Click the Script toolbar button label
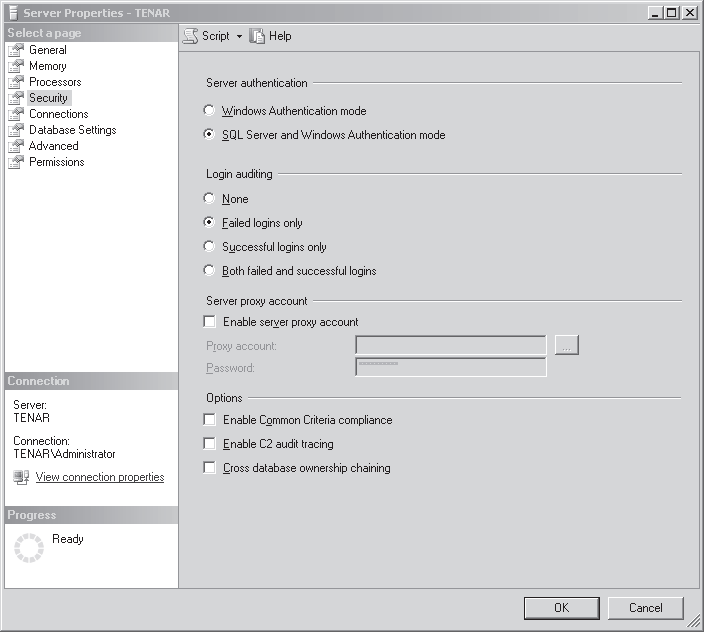This screenshot has width=704, height=632. point(216,36)
